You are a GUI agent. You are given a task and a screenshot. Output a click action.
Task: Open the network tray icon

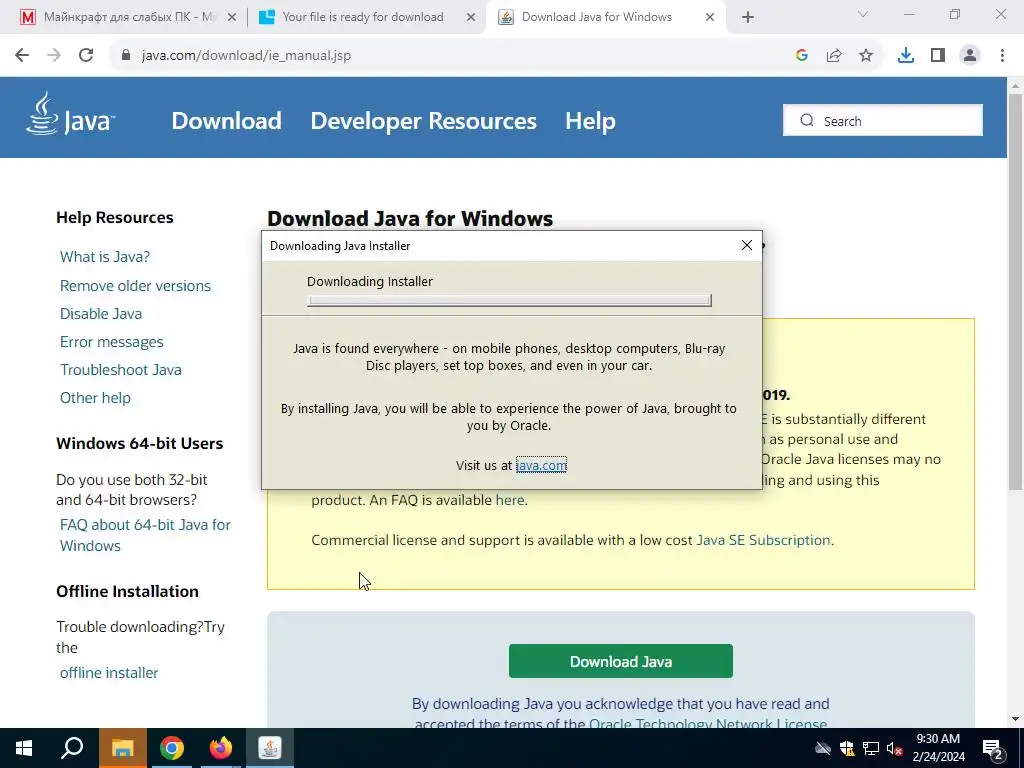coord(871,748)
